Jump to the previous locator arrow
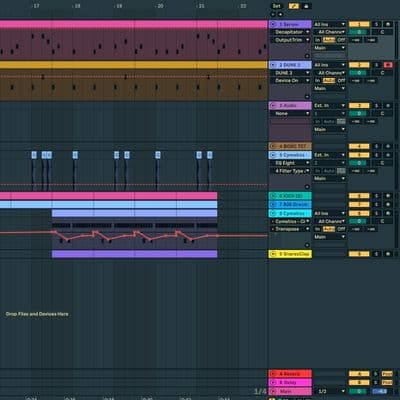This screenshot has width=400, height=400. click(273, 14)
